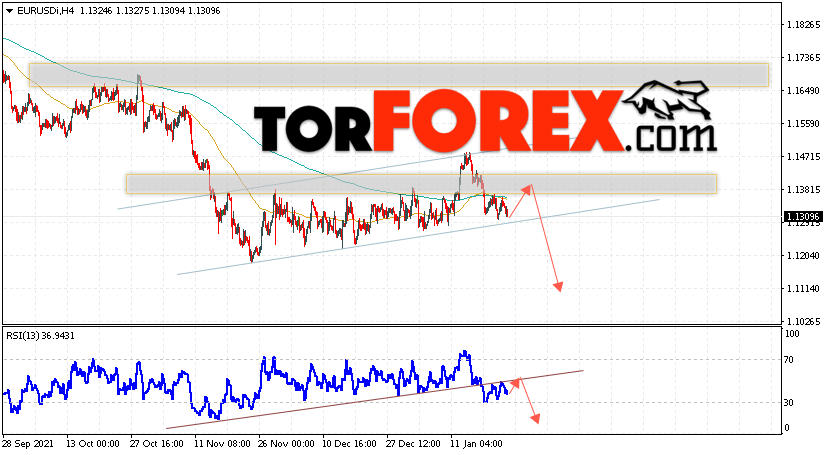This screenshot has width=827, height=455.
Task: Click the 11 Jan 04:00 time label
Action: pyautogui.click(x=477, y=444)
